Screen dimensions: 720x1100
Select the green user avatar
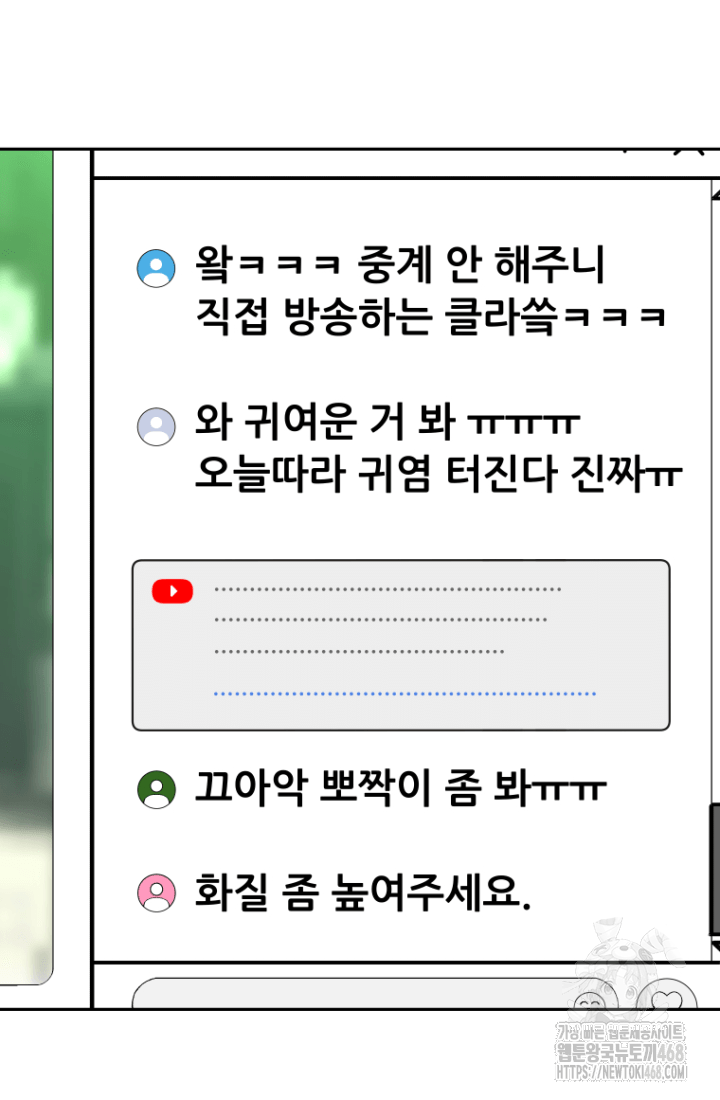[156, 790]
